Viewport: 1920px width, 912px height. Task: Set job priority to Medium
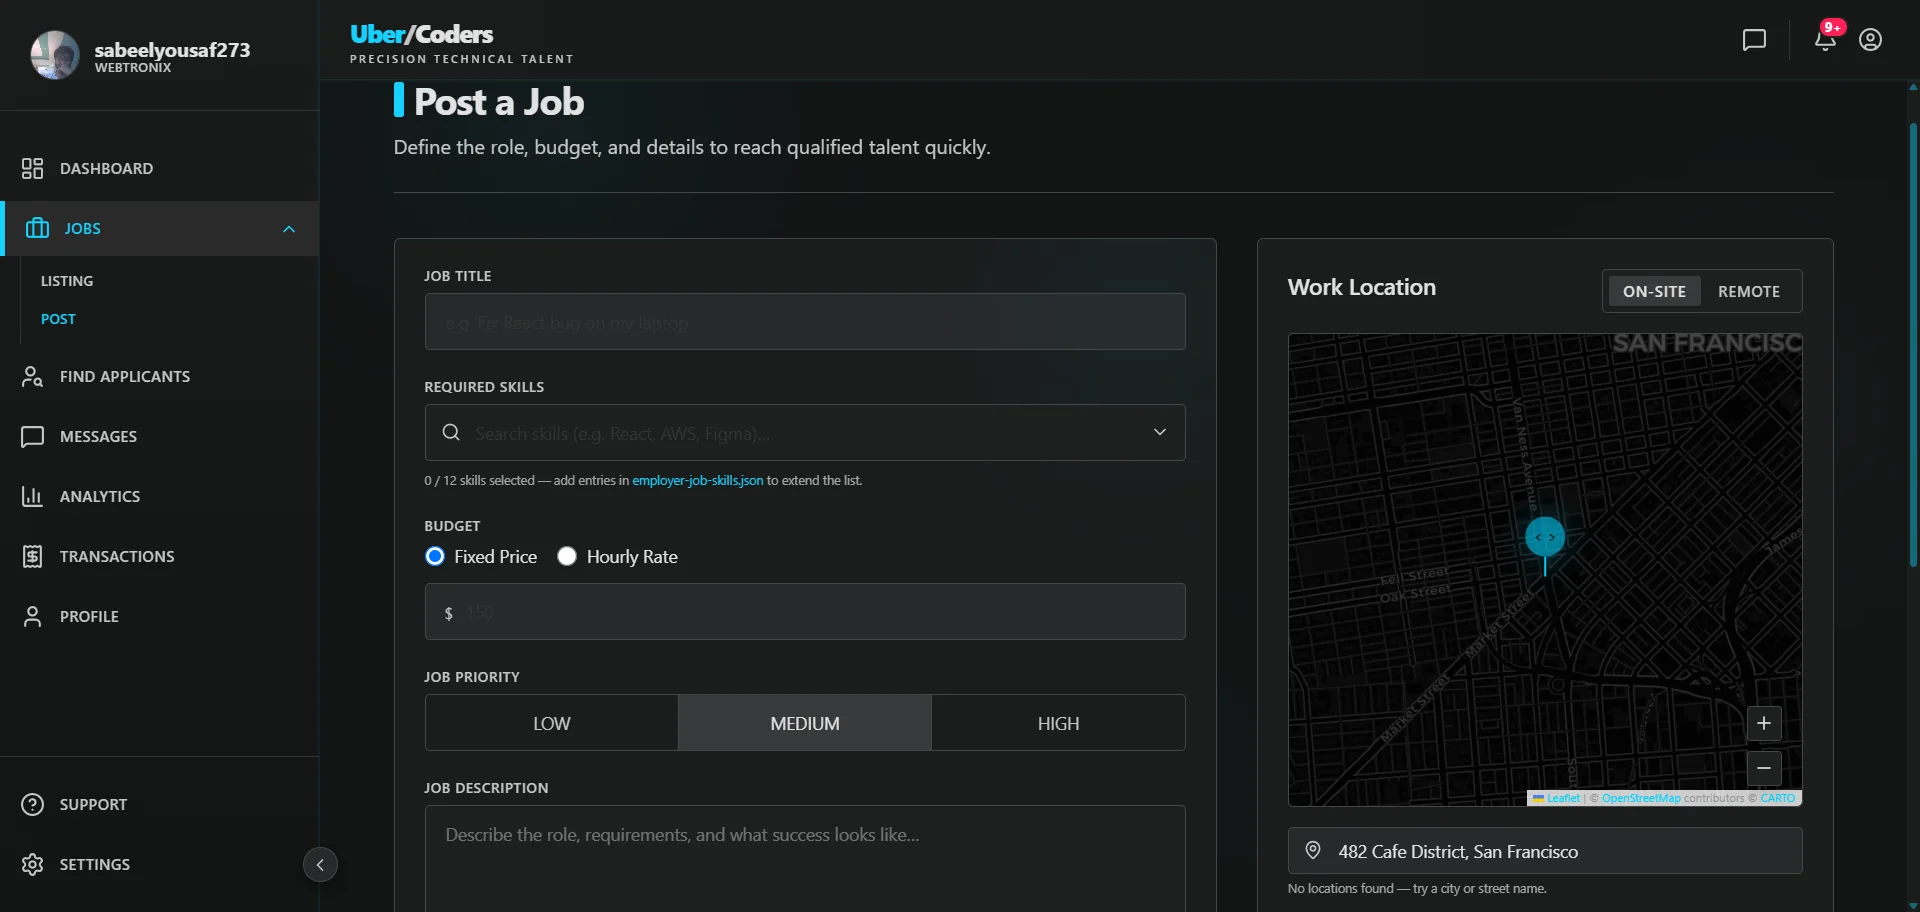pos(805,723)
